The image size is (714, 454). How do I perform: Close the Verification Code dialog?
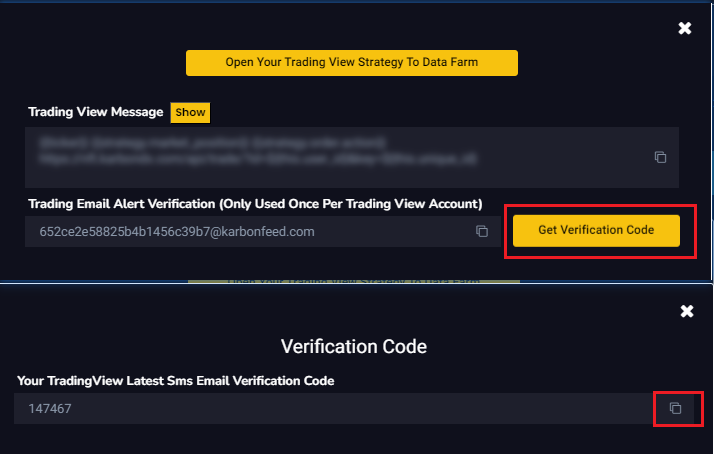point(687,311)
